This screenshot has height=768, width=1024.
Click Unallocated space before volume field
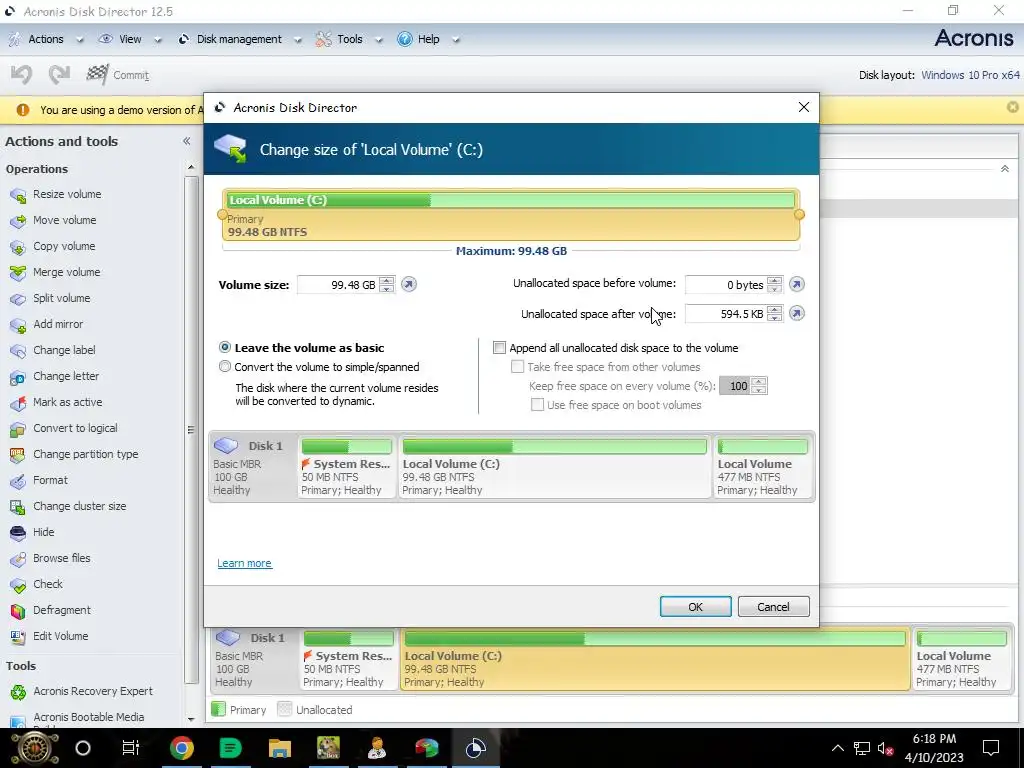(726, 285)
